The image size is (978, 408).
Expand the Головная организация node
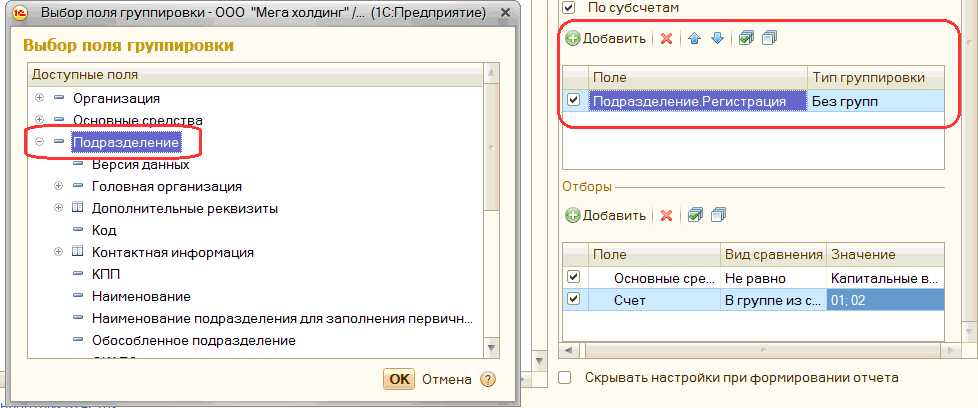tap(59, 186)
